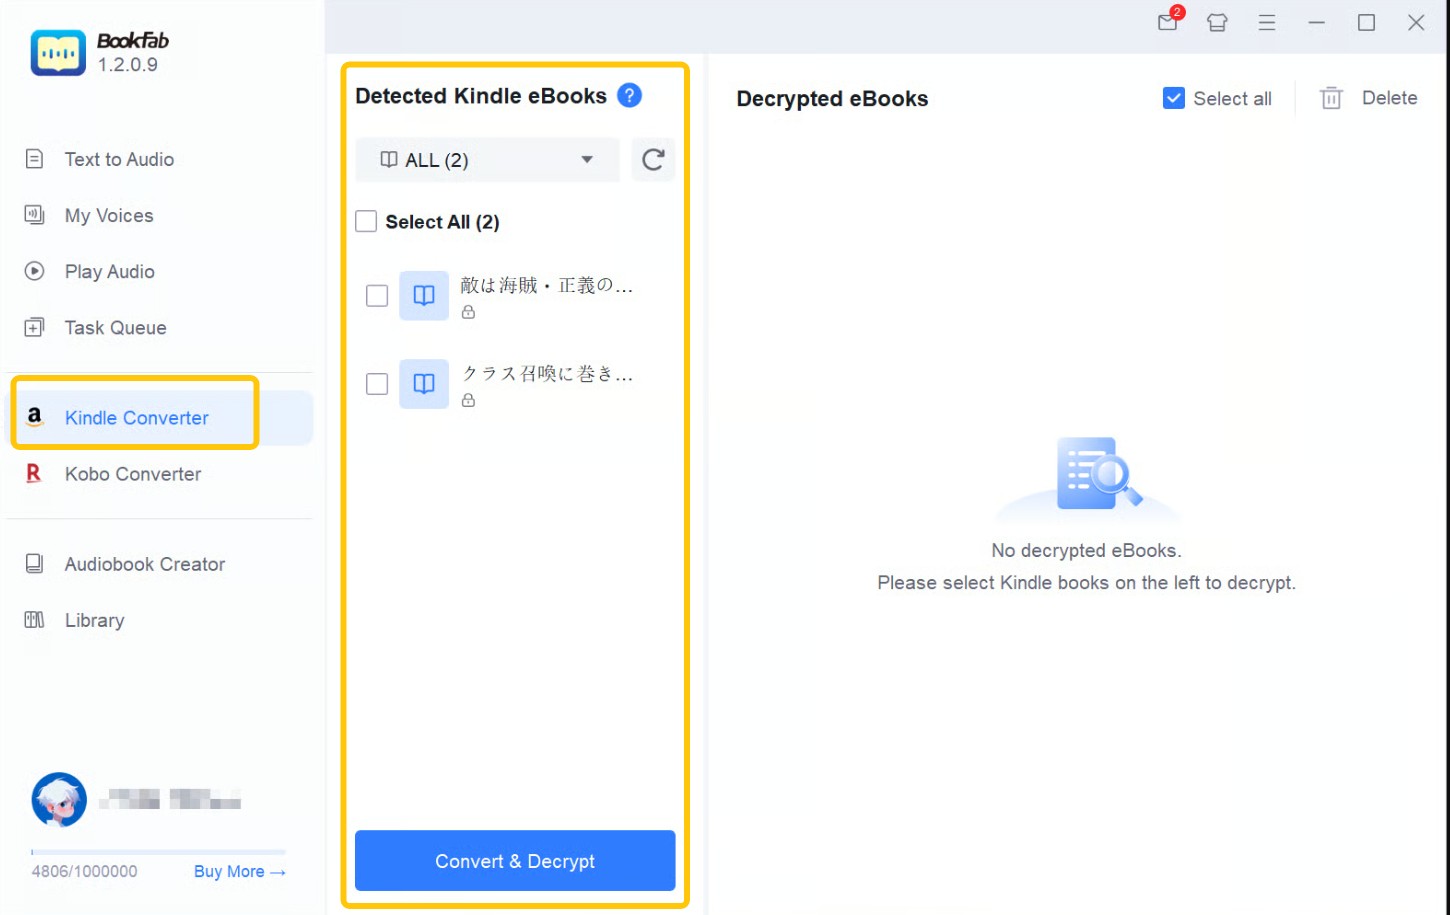Check the second eBook starting with クラス召喚
The height and width of the screenshot is (915, 1450).
pos(377,384)
